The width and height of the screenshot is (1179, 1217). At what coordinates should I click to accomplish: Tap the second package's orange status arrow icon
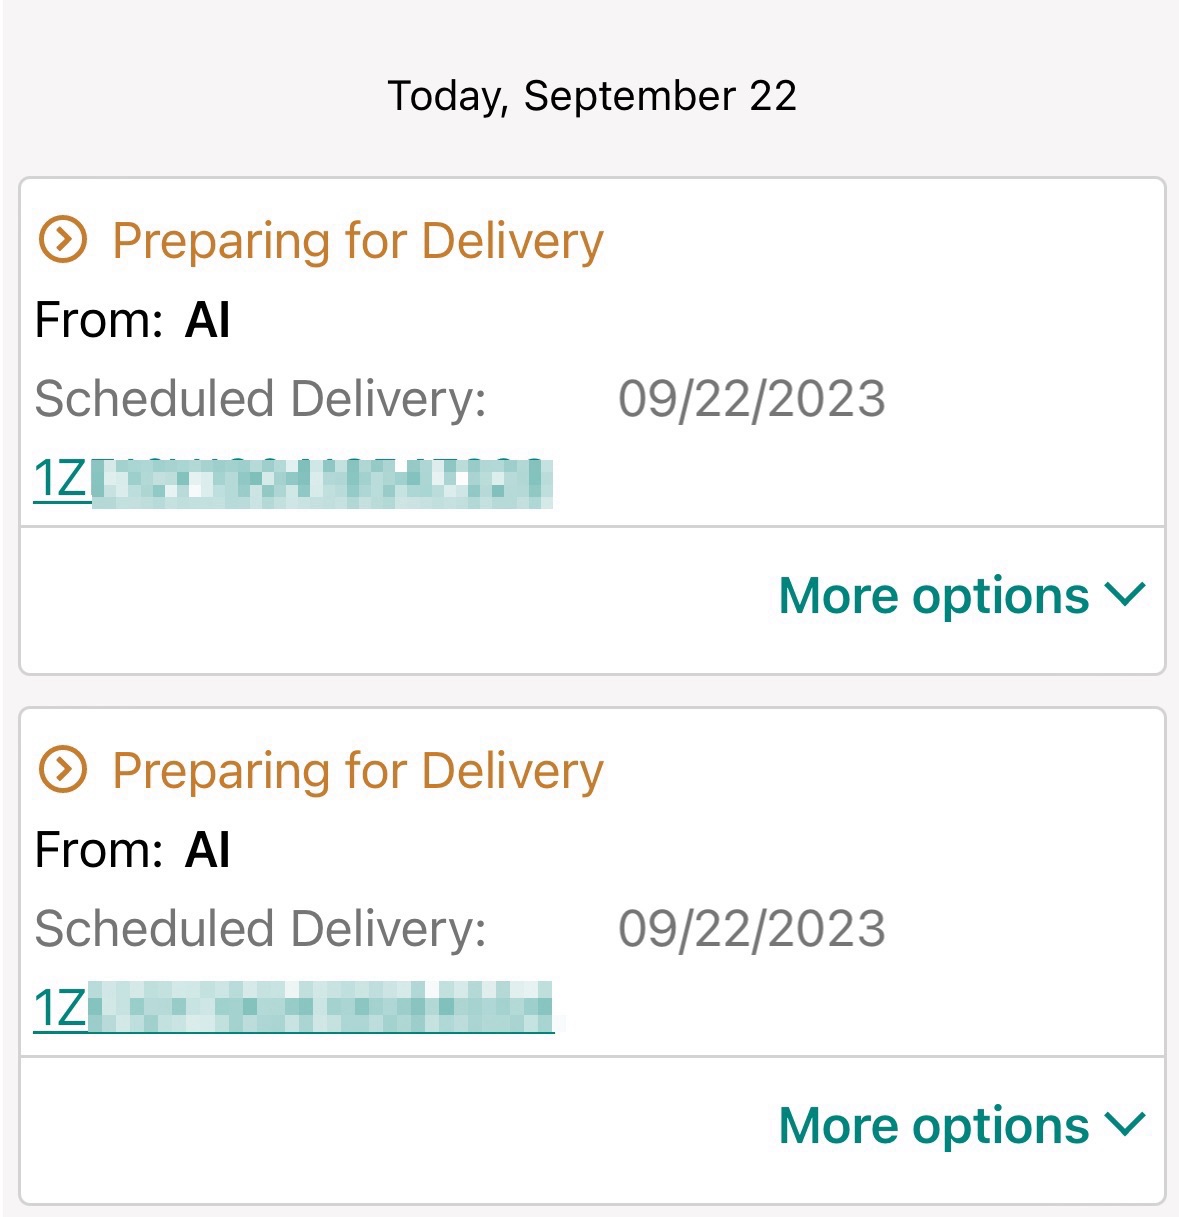(63, 770)
